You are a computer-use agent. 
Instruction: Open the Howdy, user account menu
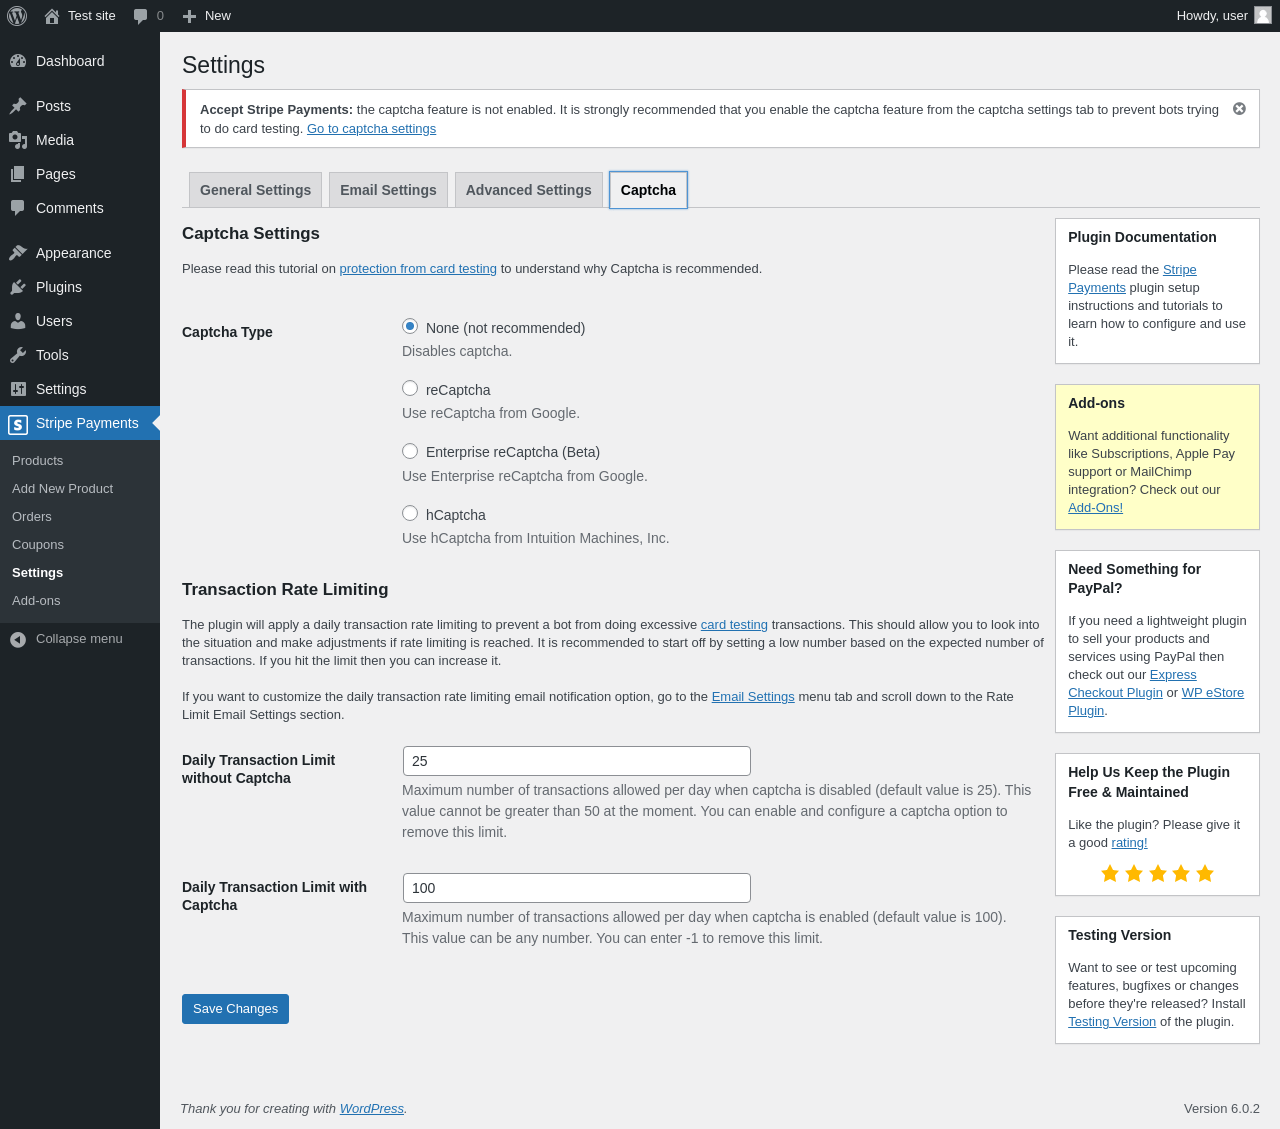pos(1224,16)
